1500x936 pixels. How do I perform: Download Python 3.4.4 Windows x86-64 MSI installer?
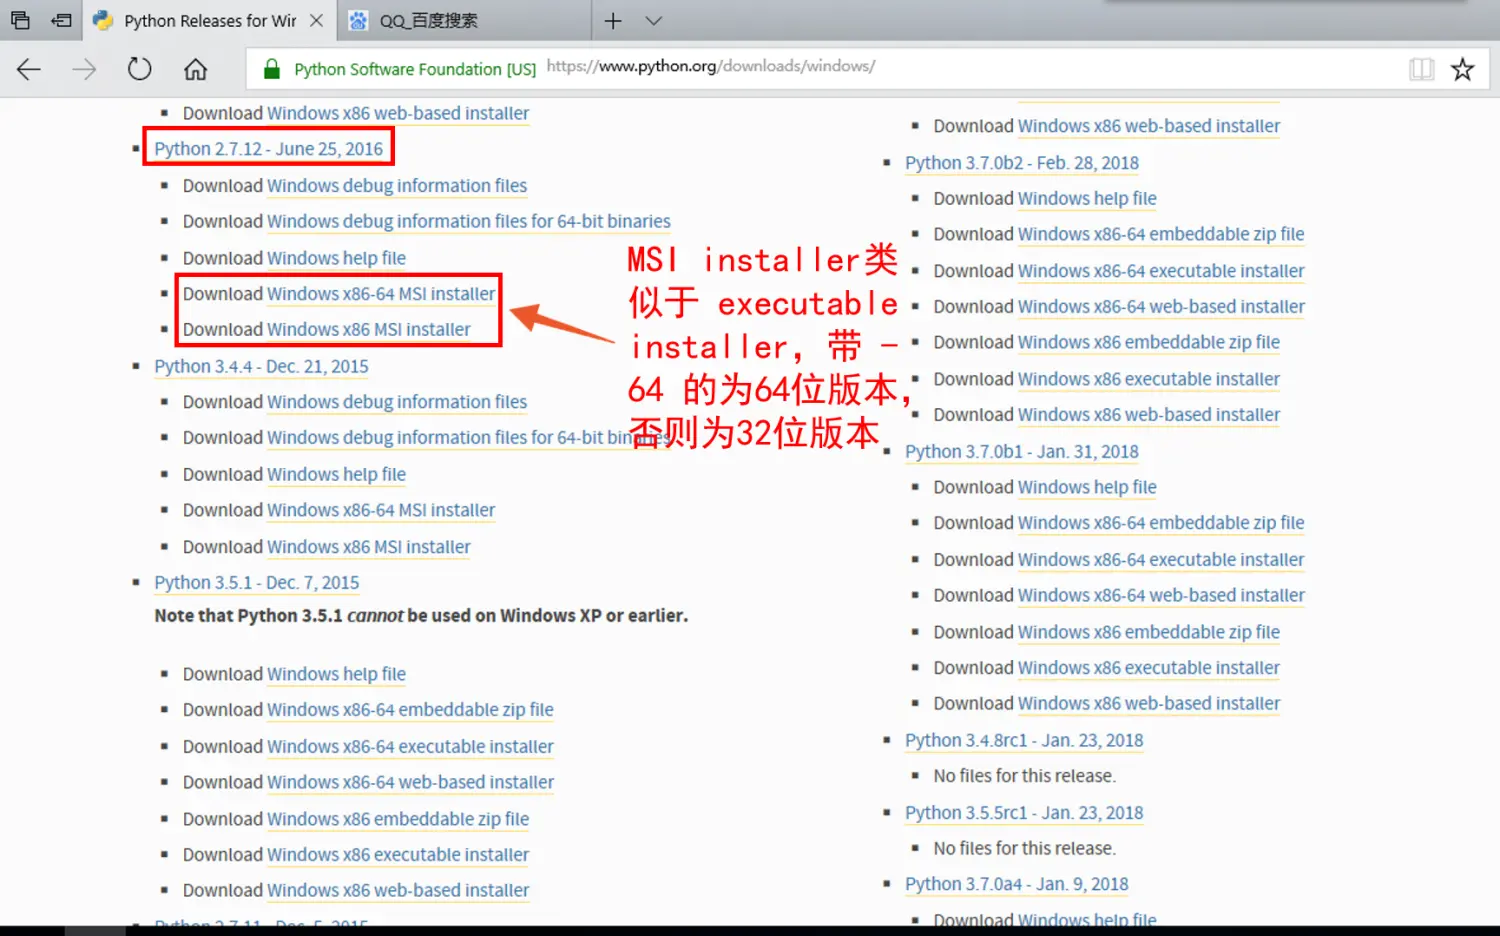coord(381,511)
